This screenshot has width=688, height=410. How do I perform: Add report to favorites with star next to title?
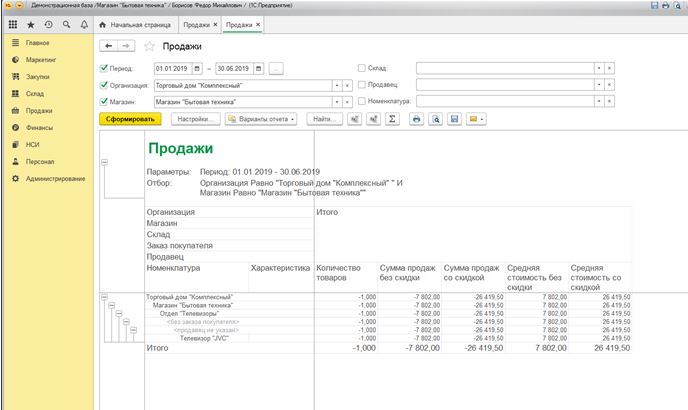tap(150, 46)
